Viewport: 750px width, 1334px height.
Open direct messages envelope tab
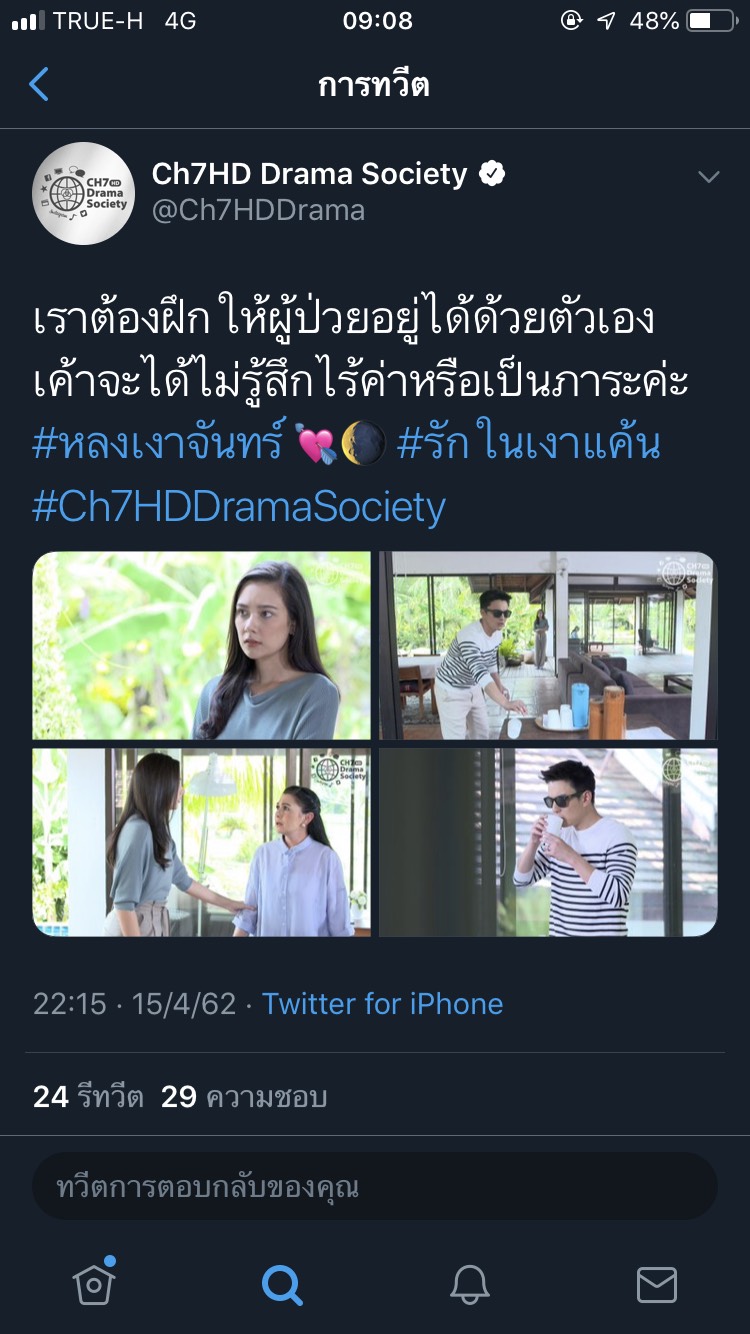(x=657, y=1285)
